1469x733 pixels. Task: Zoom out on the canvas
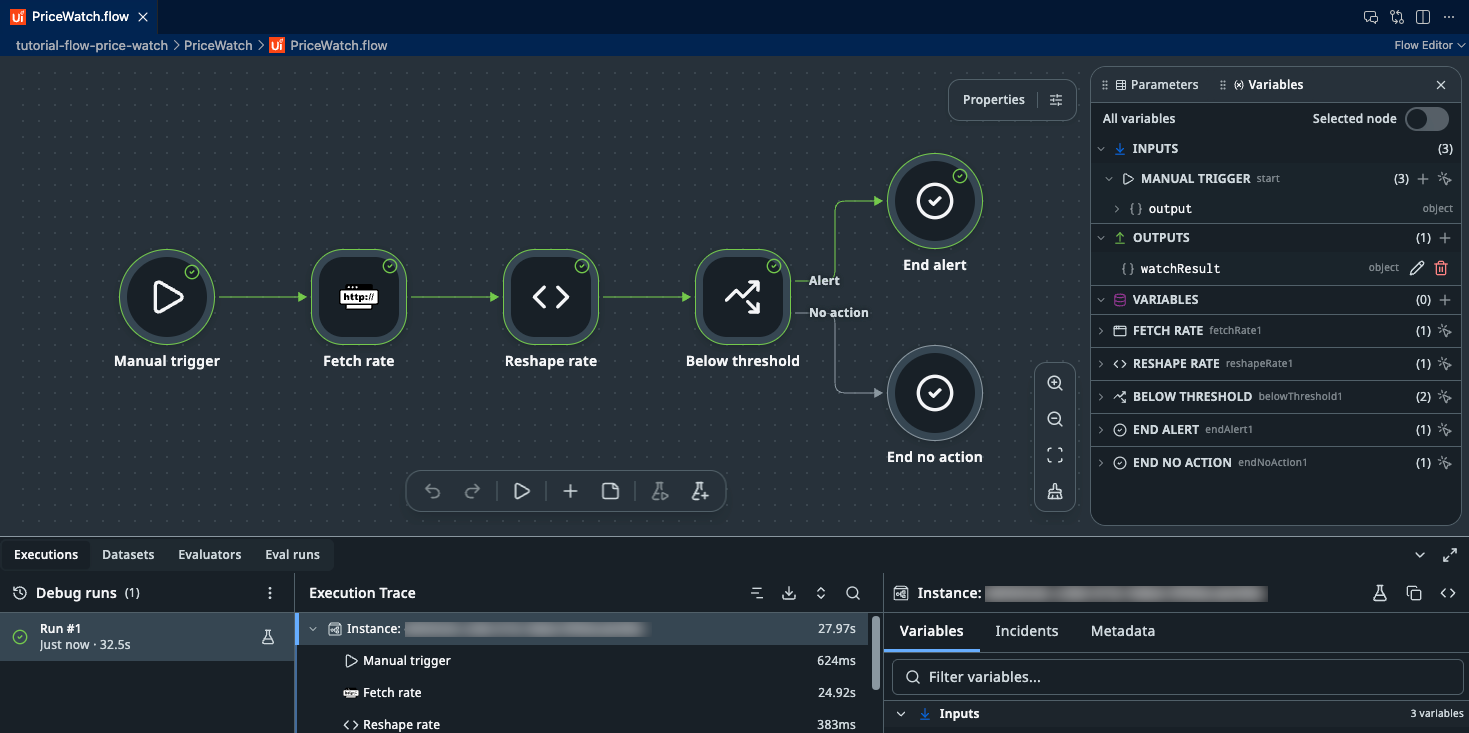(1055, 419)
